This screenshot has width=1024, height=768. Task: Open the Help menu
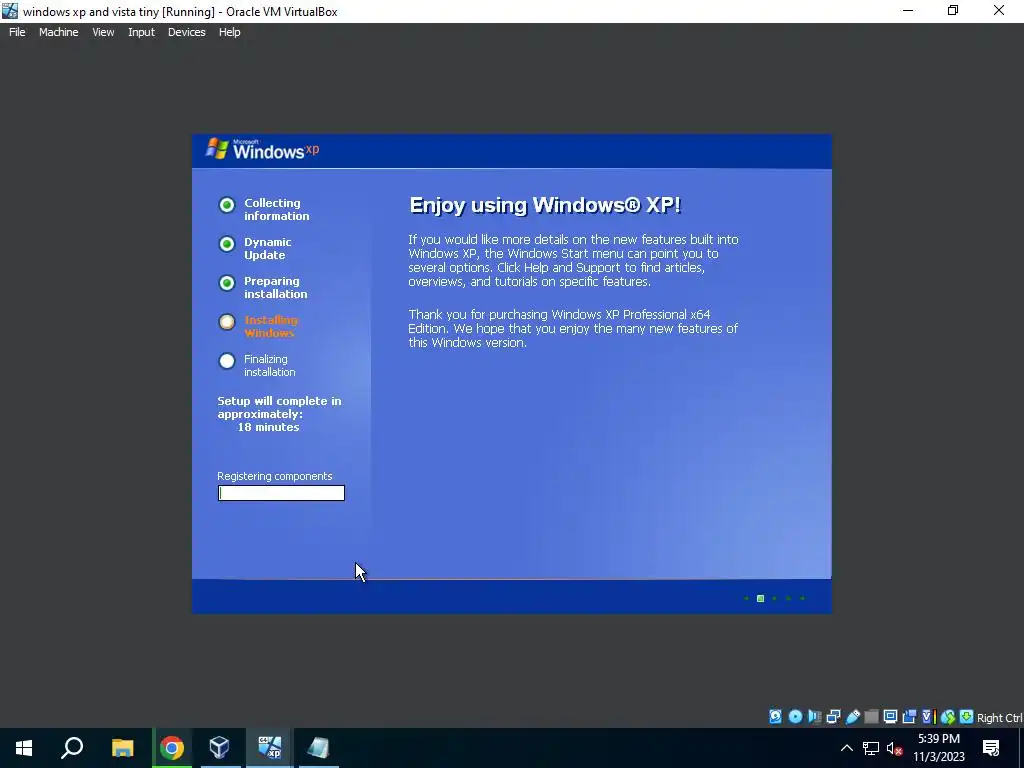coord(229,32)
